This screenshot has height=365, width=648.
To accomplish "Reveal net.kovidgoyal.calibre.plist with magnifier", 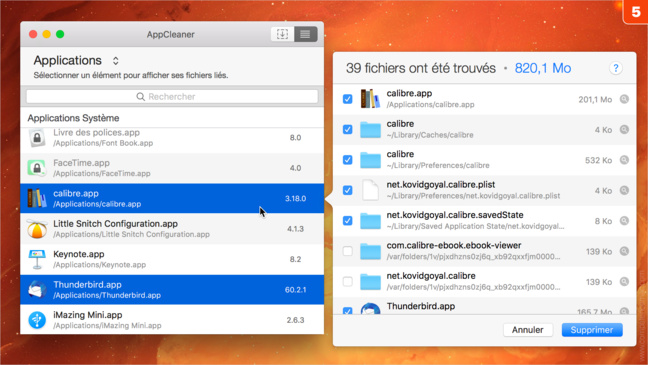I will pos(624,190).
